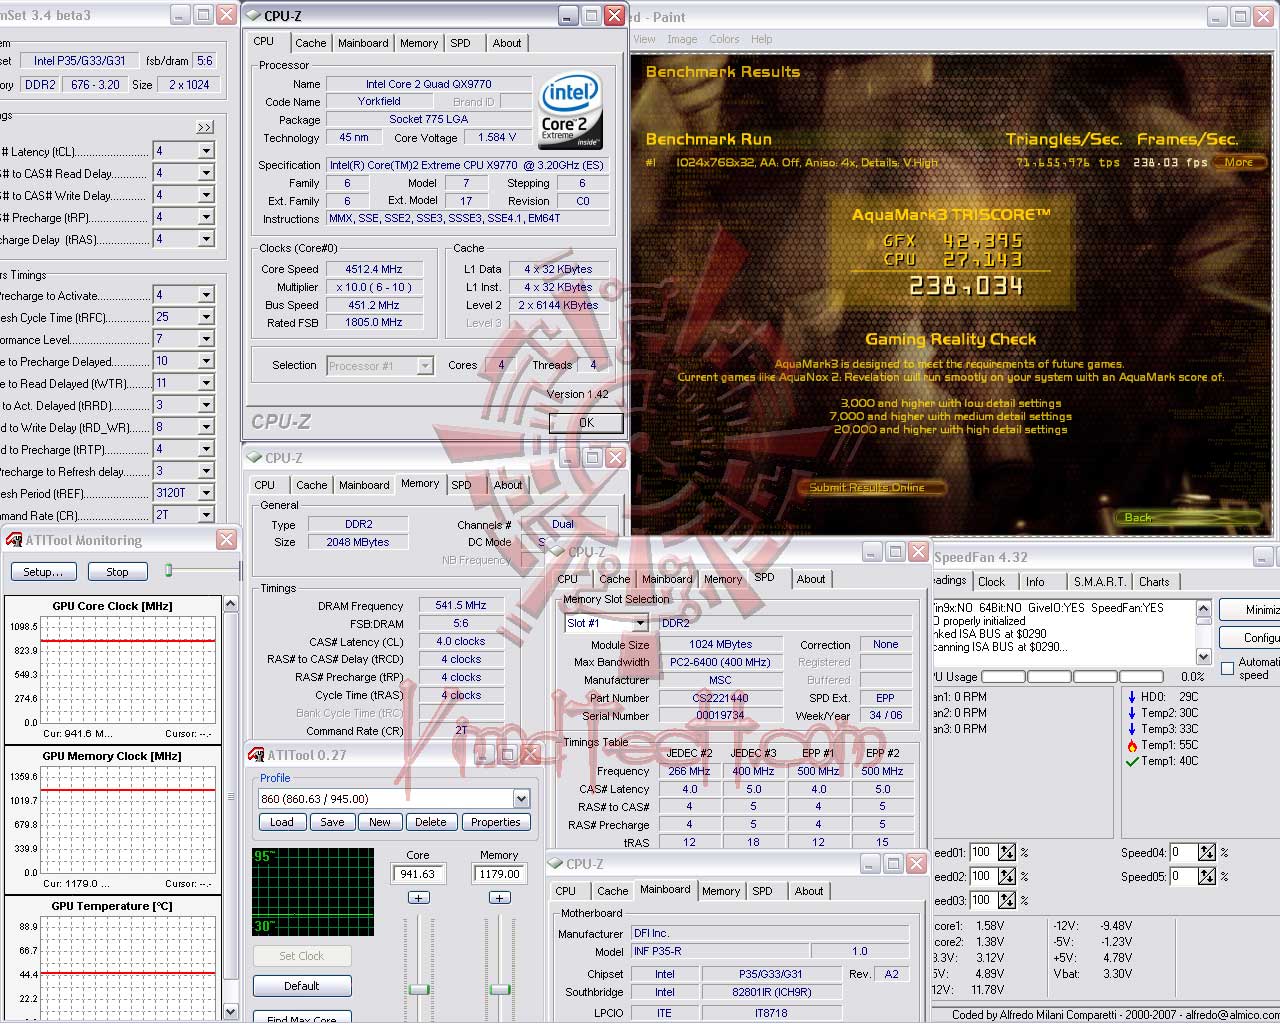Click the Back button in AquaMark3 results

coord(1186,517)
